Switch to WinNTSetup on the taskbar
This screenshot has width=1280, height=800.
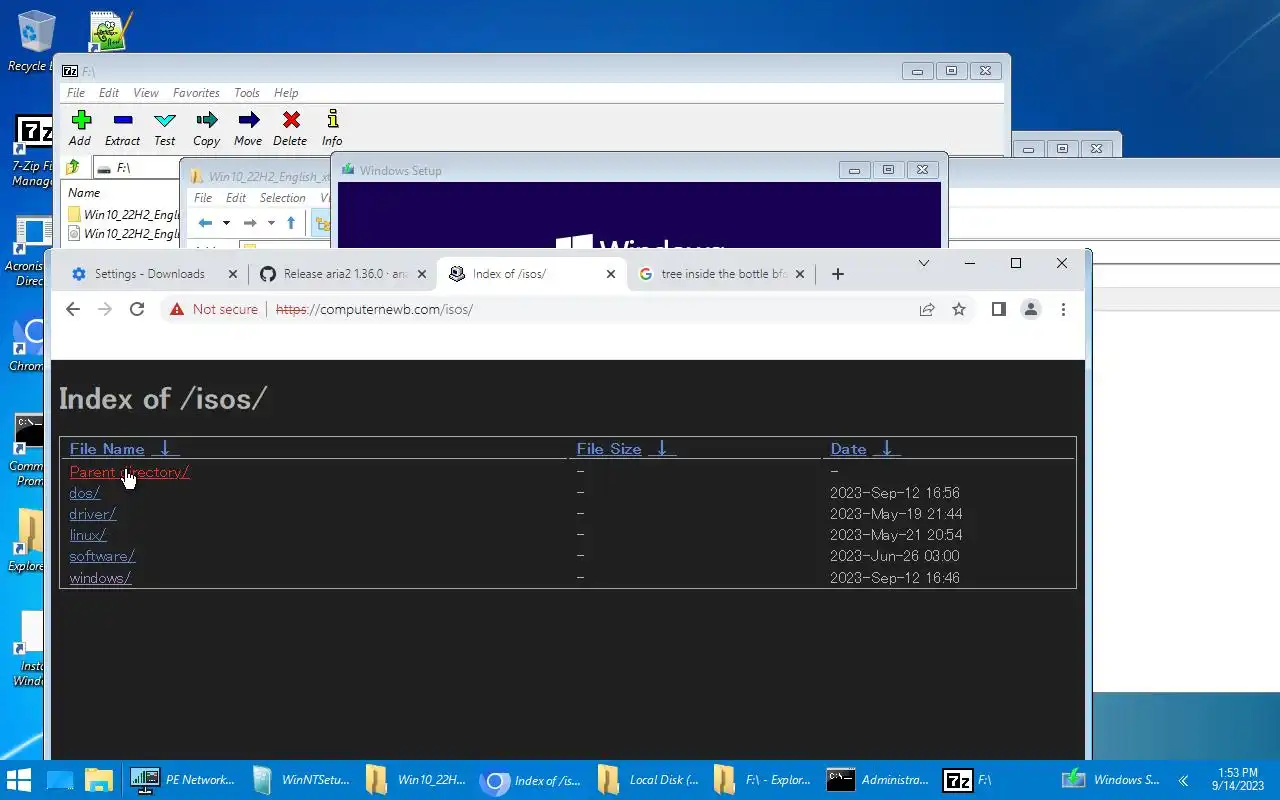coord(300,780)
